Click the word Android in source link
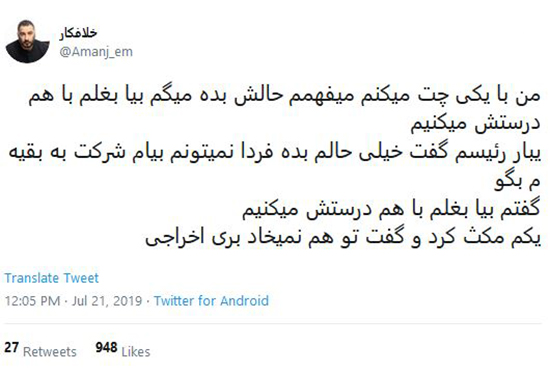Screen dimensions: 550x372 point(244,301)
